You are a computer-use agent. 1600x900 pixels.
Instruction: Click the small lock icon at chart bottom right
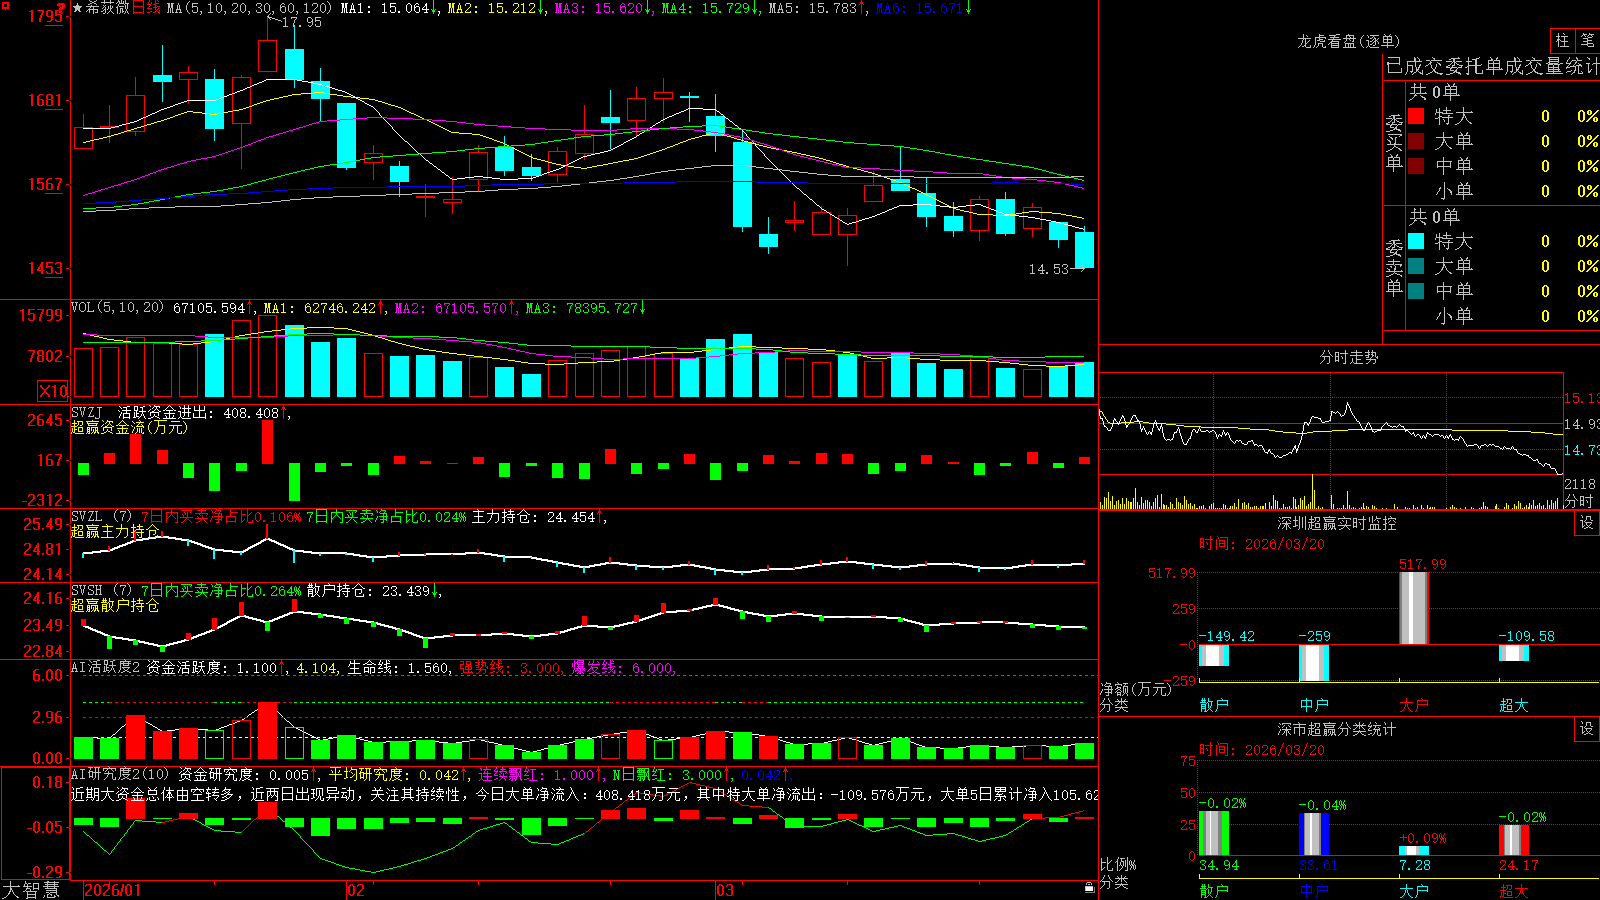tap(1090, 887)
